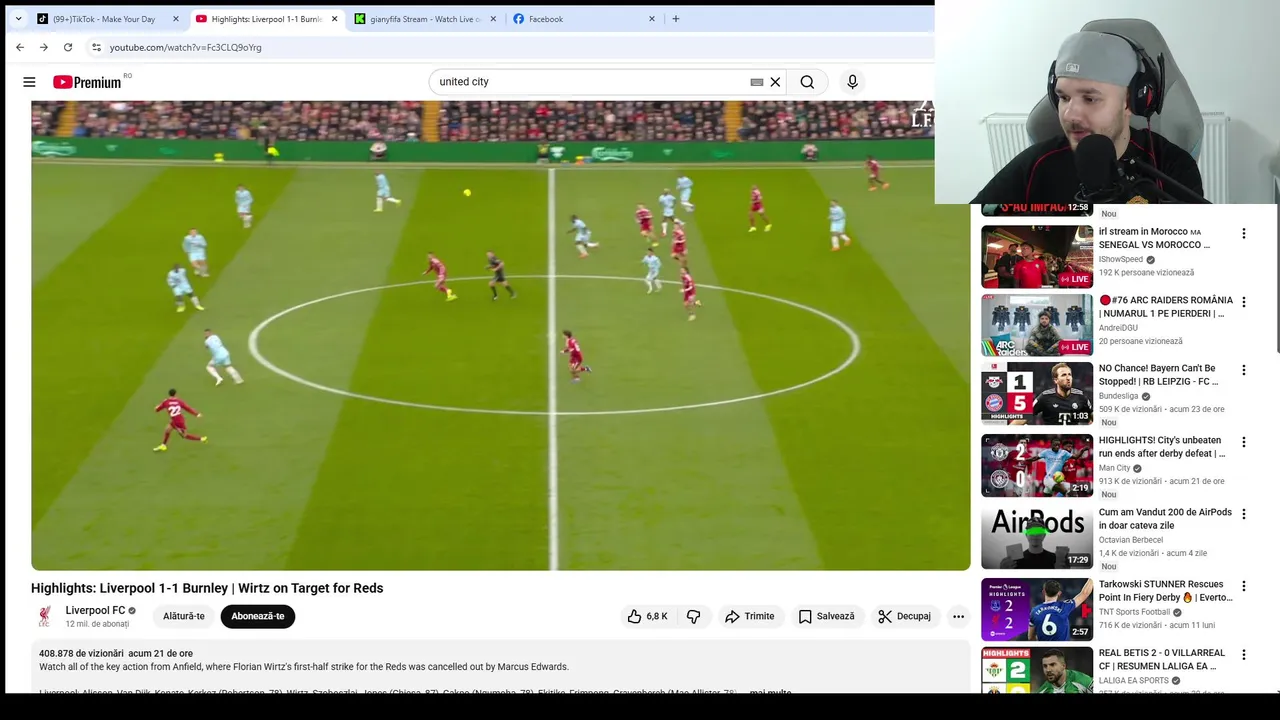The width and height of the screenshot is (1280, 720).
Task: Open Man City derby highlights thumbnail
Action: pyautogui.click(x=1037, y=465)
